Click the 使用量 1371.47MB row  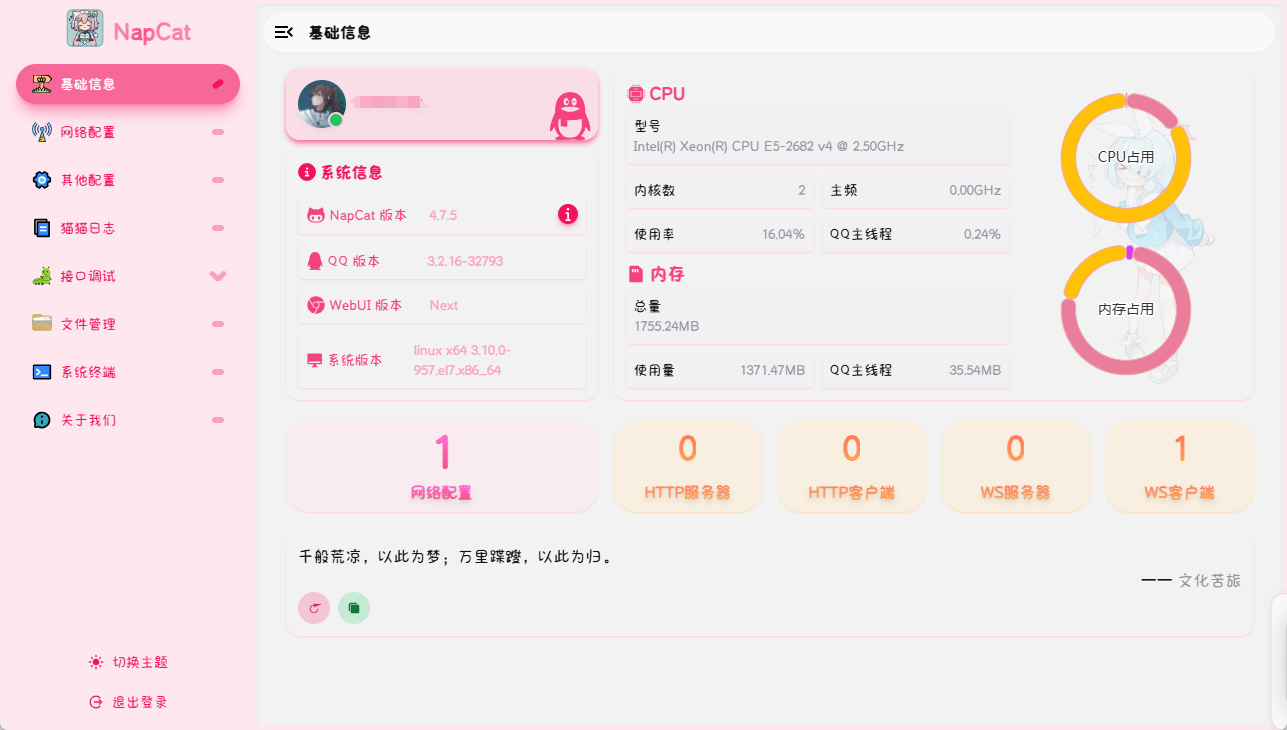720,370
